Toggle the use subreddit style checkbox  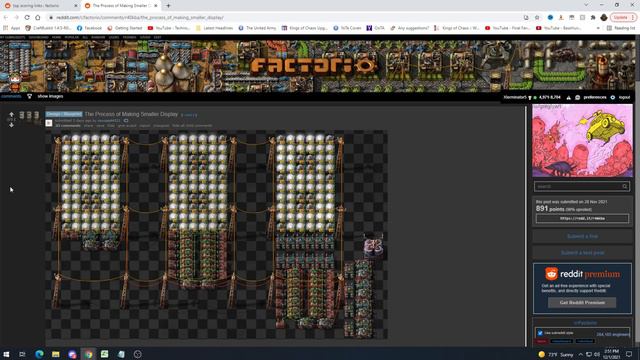[x=540, y=333]
